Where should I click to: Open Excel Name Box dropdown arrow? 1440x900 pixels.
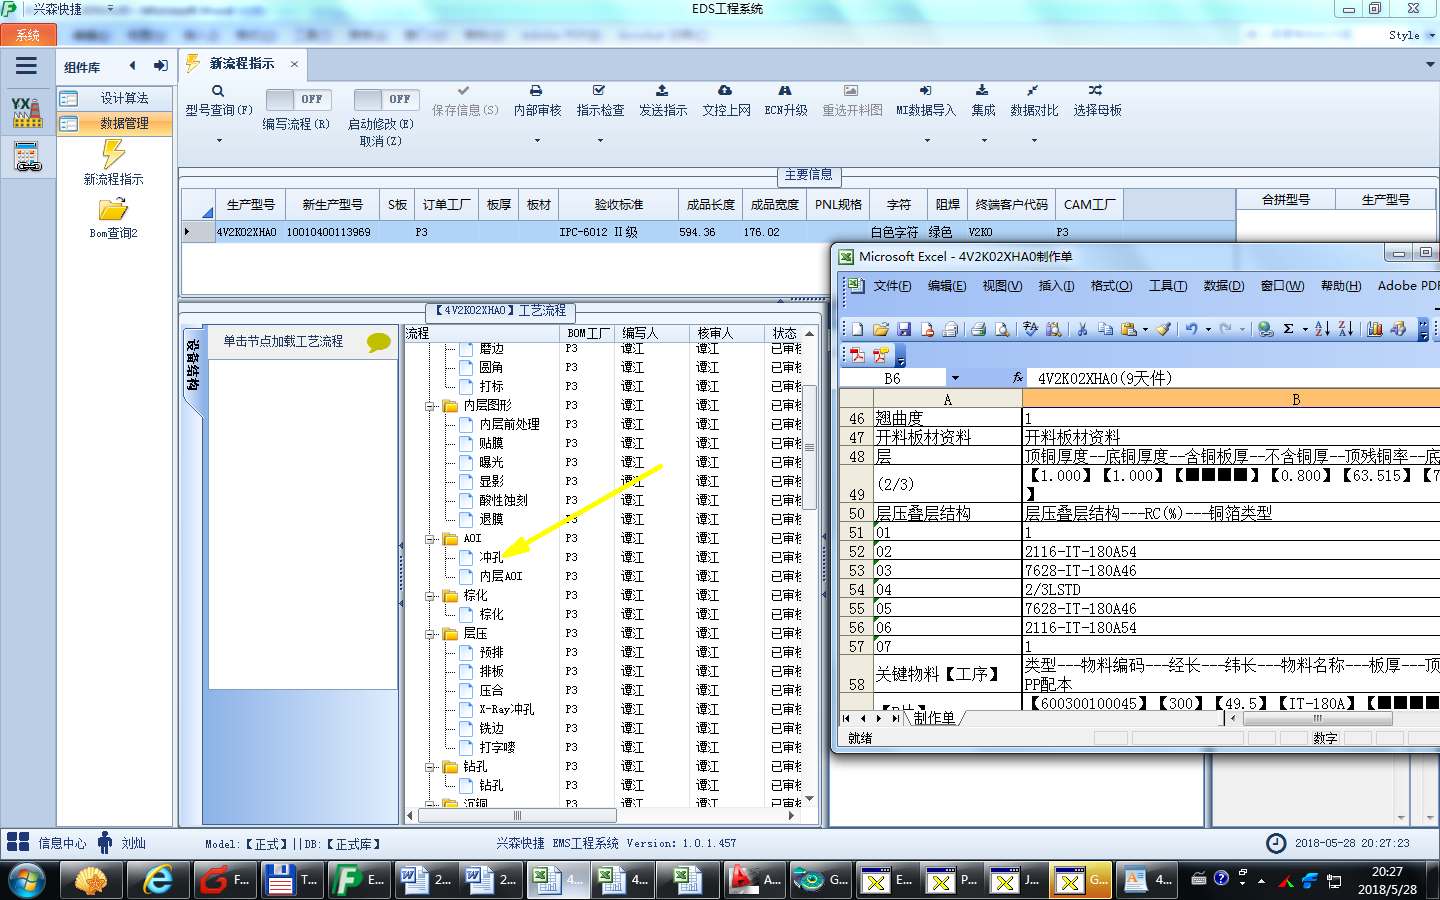point(955,378)
